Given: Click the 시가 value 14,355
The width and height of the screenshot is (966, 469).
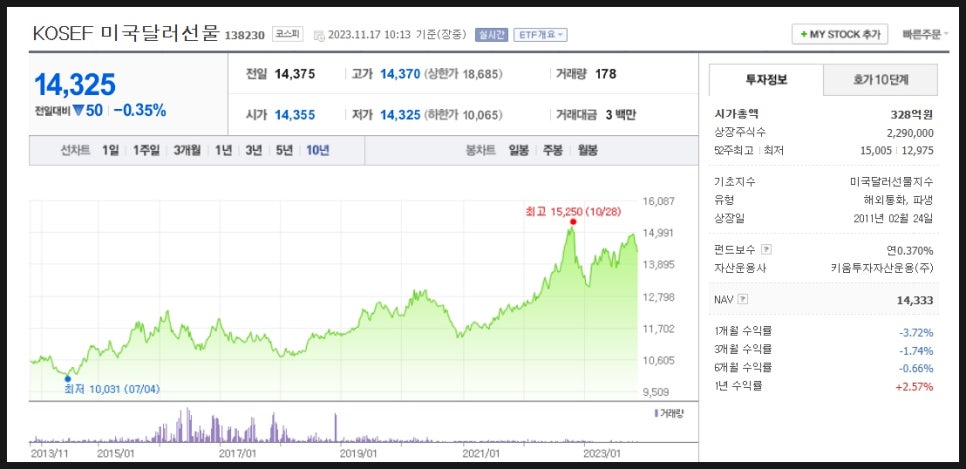Looking at the screenshot, I should tap(294, 115).
